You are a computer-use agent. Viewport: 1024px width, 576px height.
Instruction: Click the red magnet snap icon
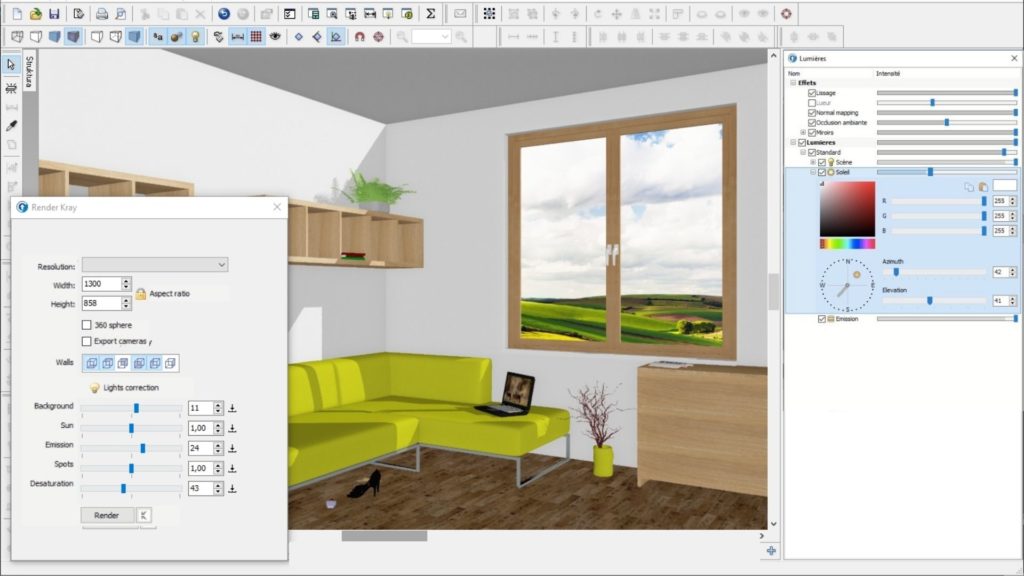coord(359,36)
